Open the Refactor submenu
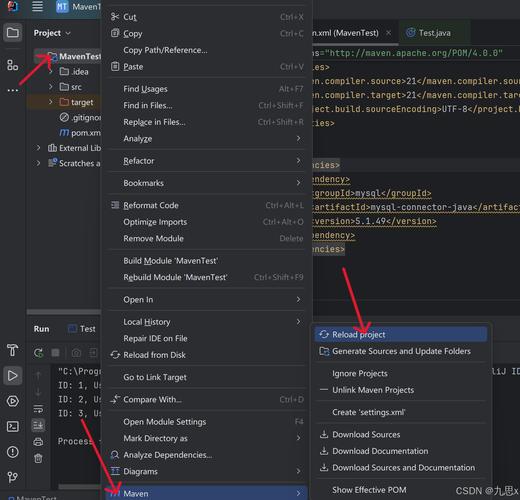 pos(207,161)
